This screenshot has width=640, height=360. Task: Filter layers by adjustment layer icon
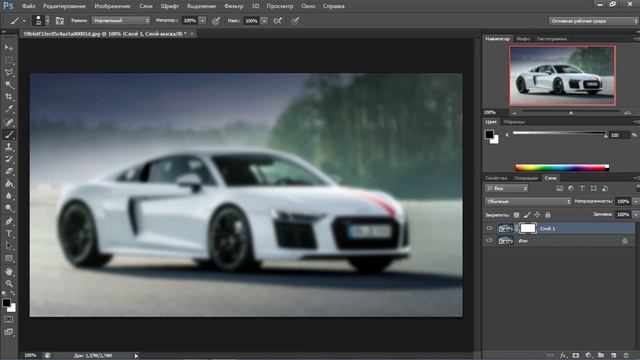(x=571, y=188)
